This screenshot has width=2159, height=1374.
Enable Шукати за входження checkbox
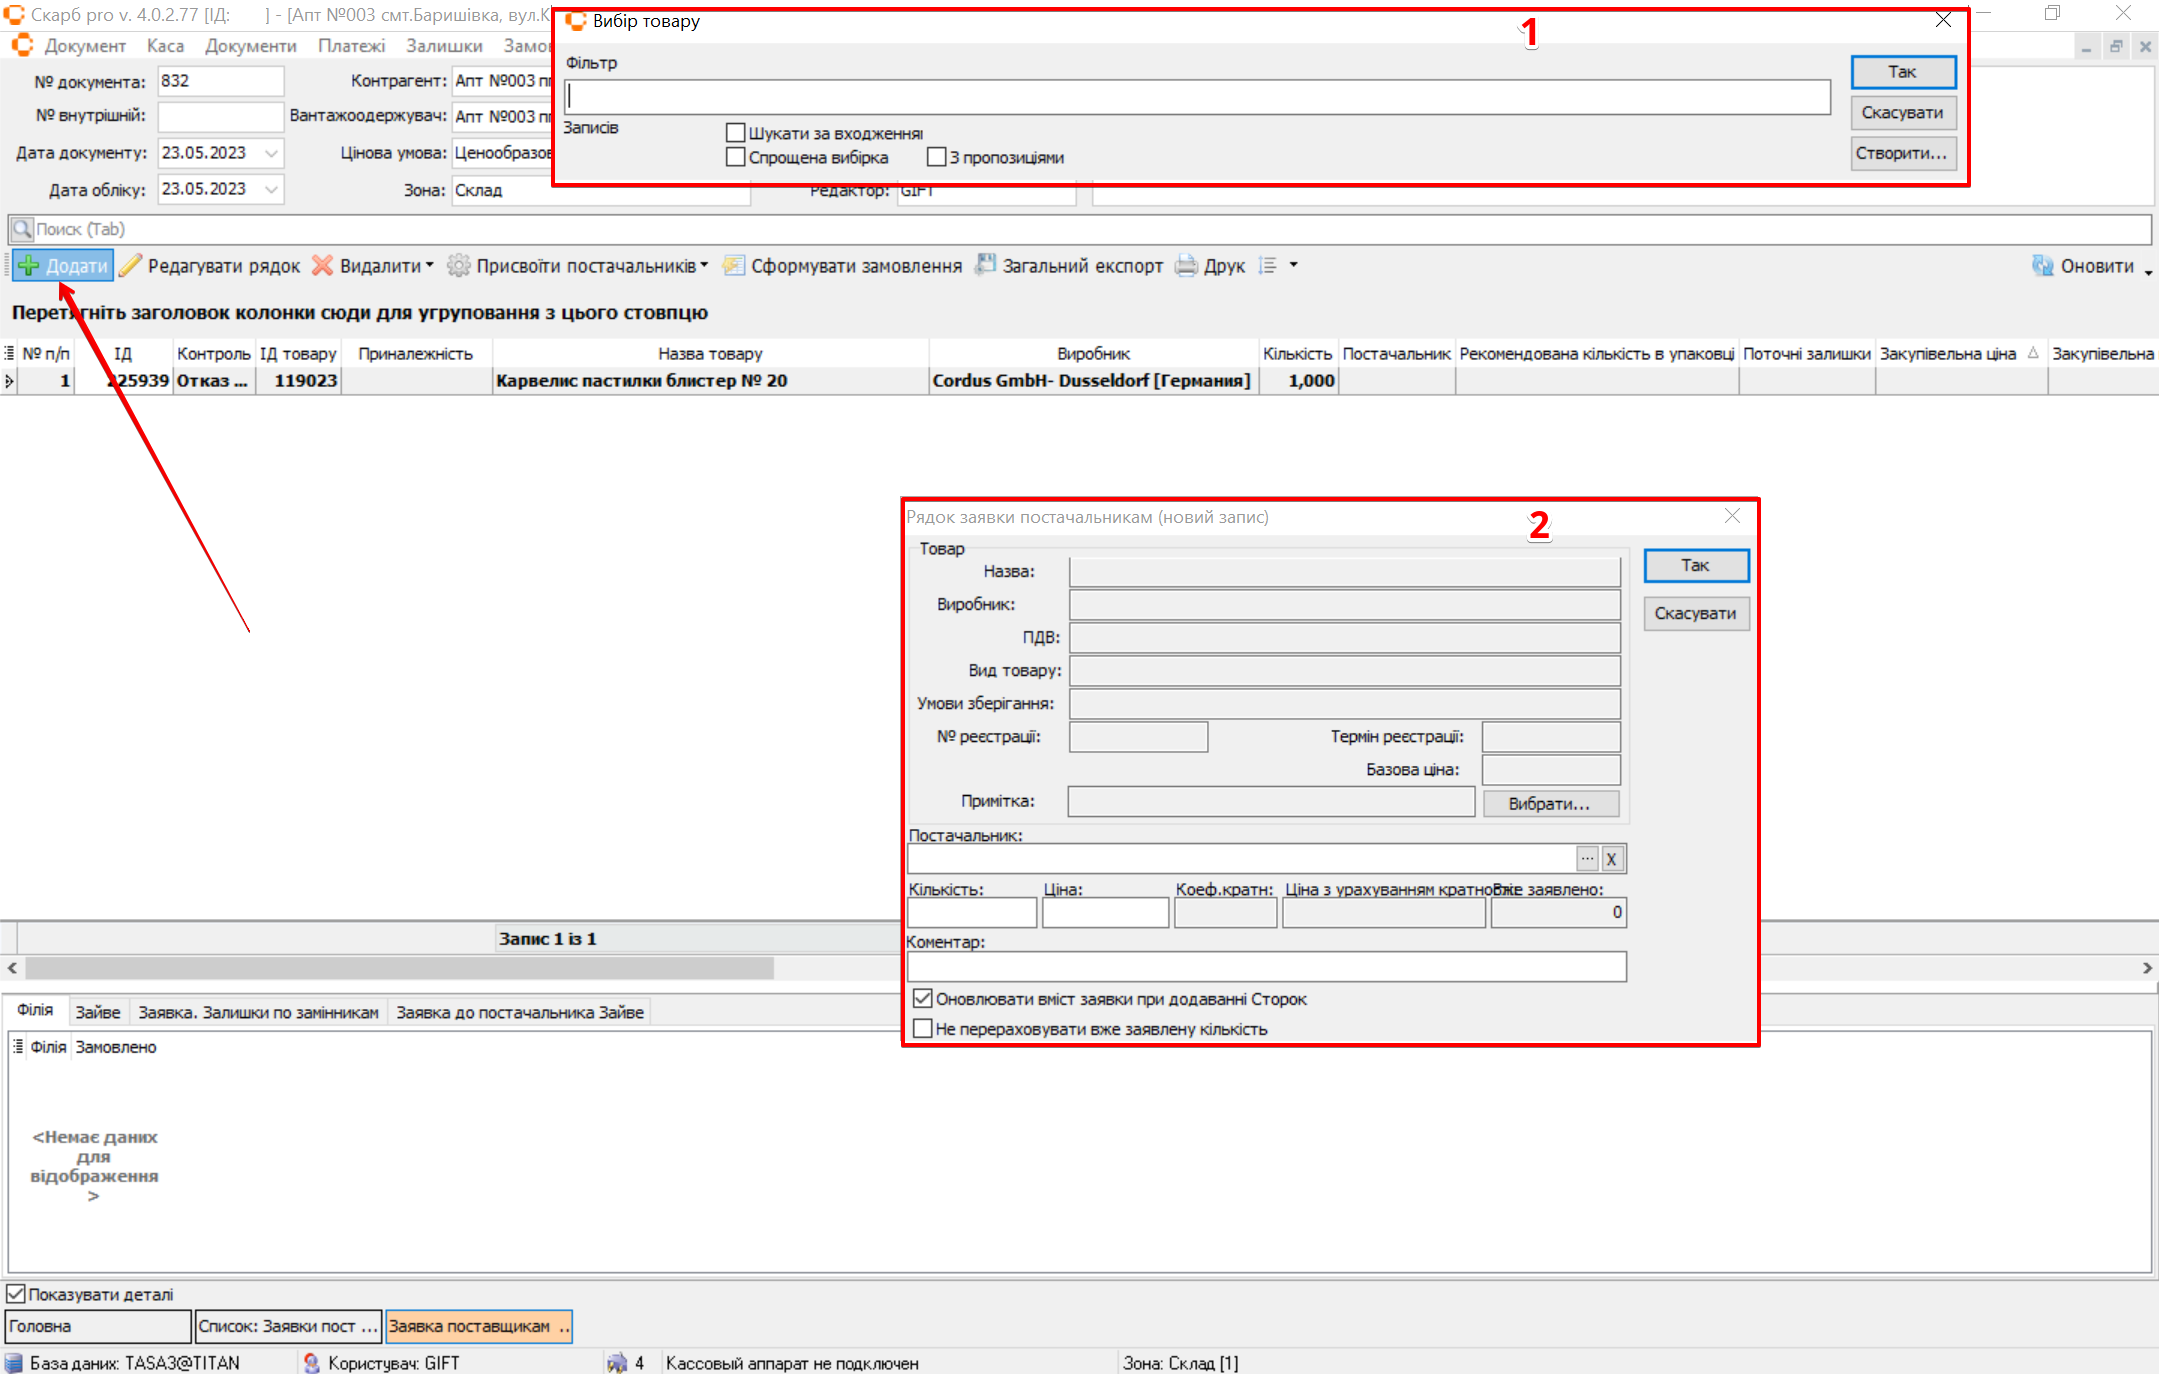[736, 133]
